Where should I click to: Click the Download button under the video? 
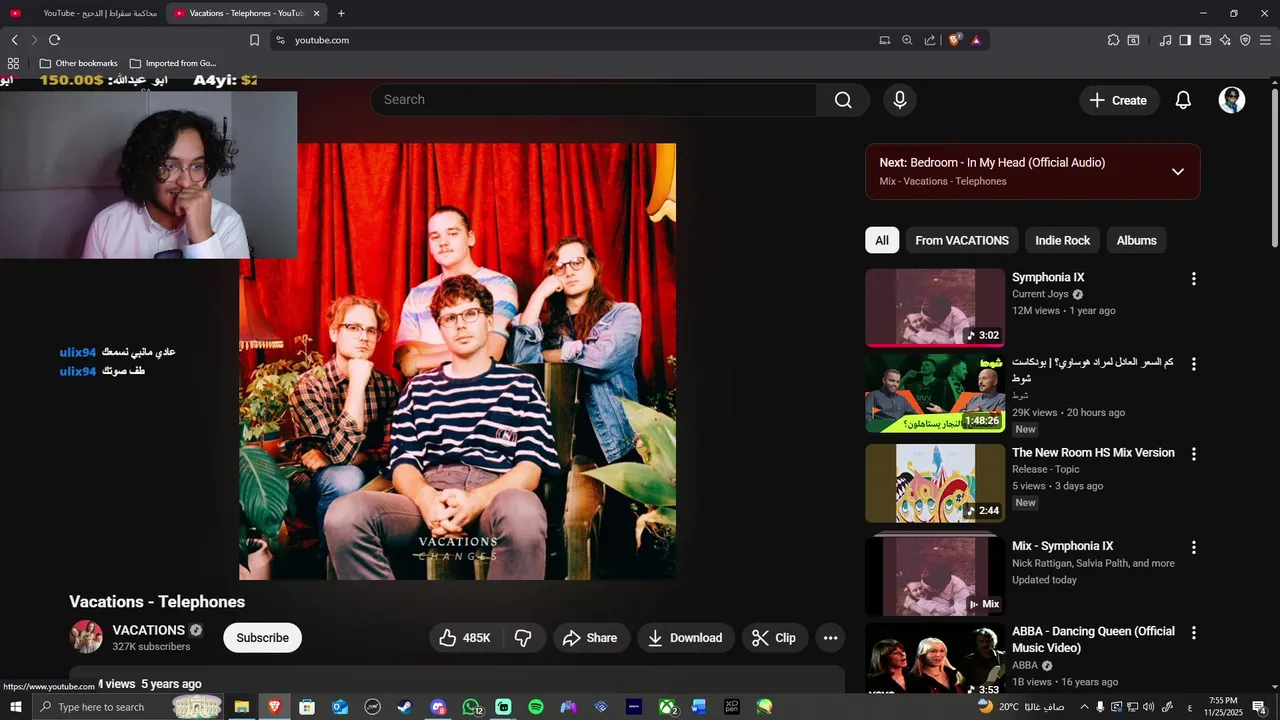[685, 638]
